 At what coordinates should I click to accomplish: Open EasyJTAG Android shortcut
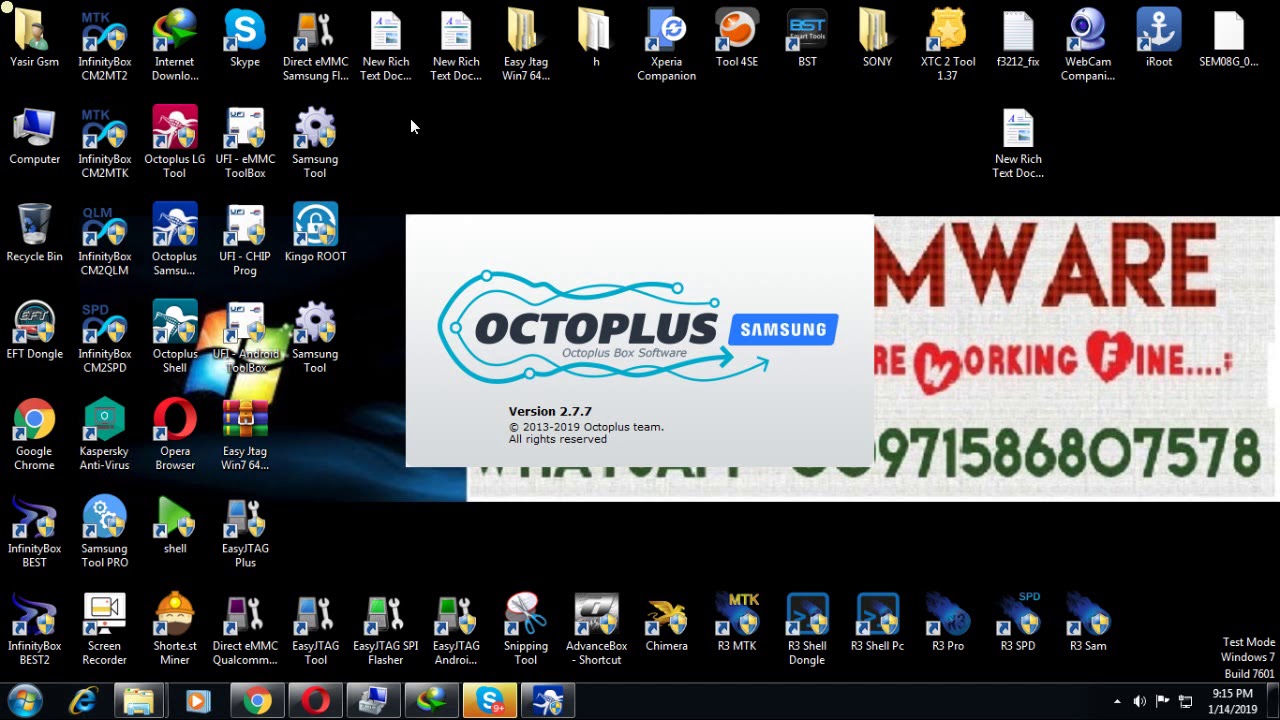[456, 631]
